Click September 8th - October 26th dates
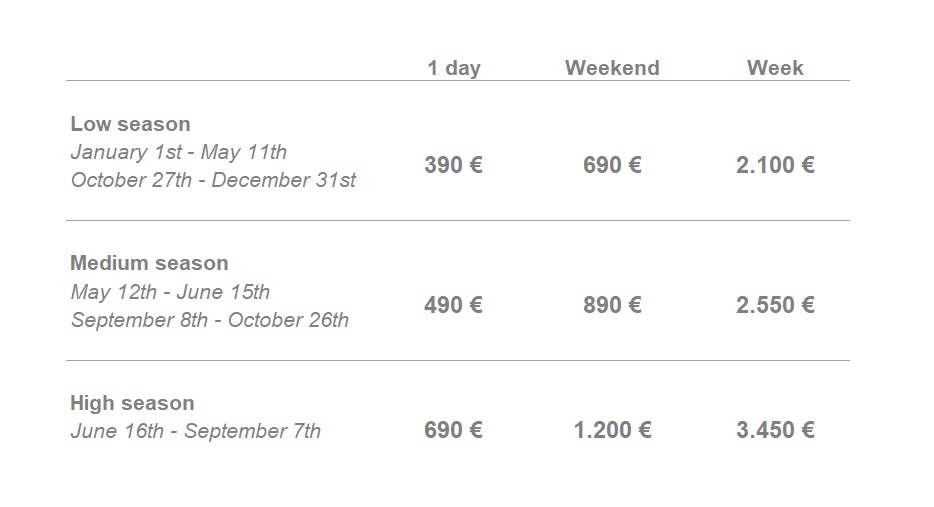The width and height of the screenshot is (934, 507). click(x=210, y=320)
